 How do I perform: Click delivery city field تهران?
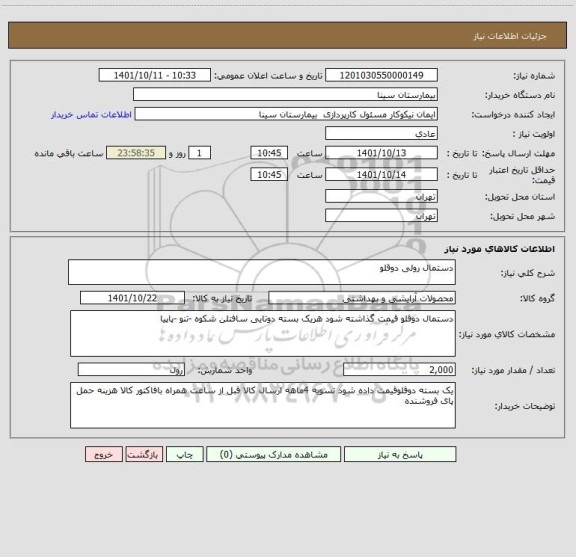(381, 216)
